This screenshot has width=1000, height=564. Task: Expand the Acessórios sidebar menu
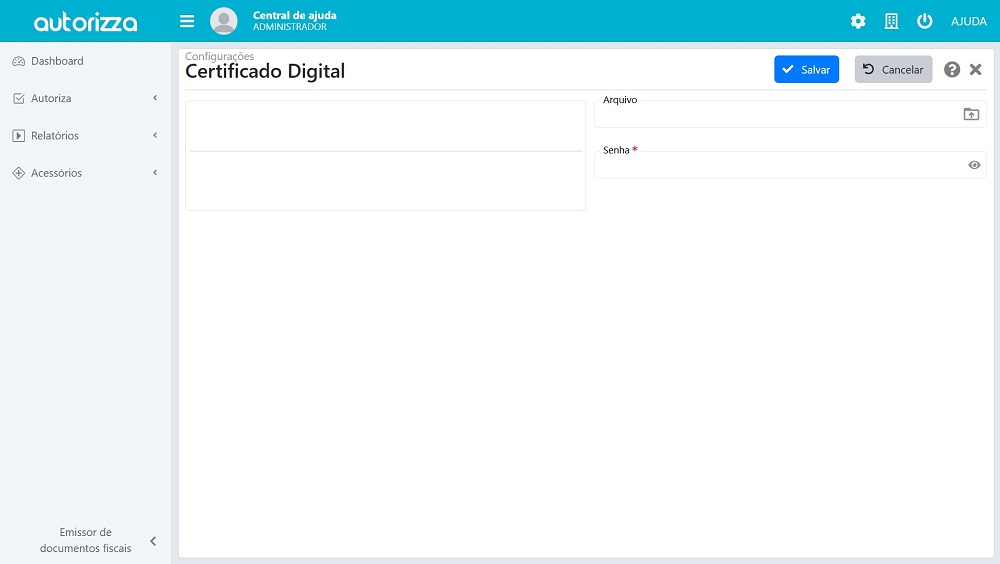coord(85,173)
